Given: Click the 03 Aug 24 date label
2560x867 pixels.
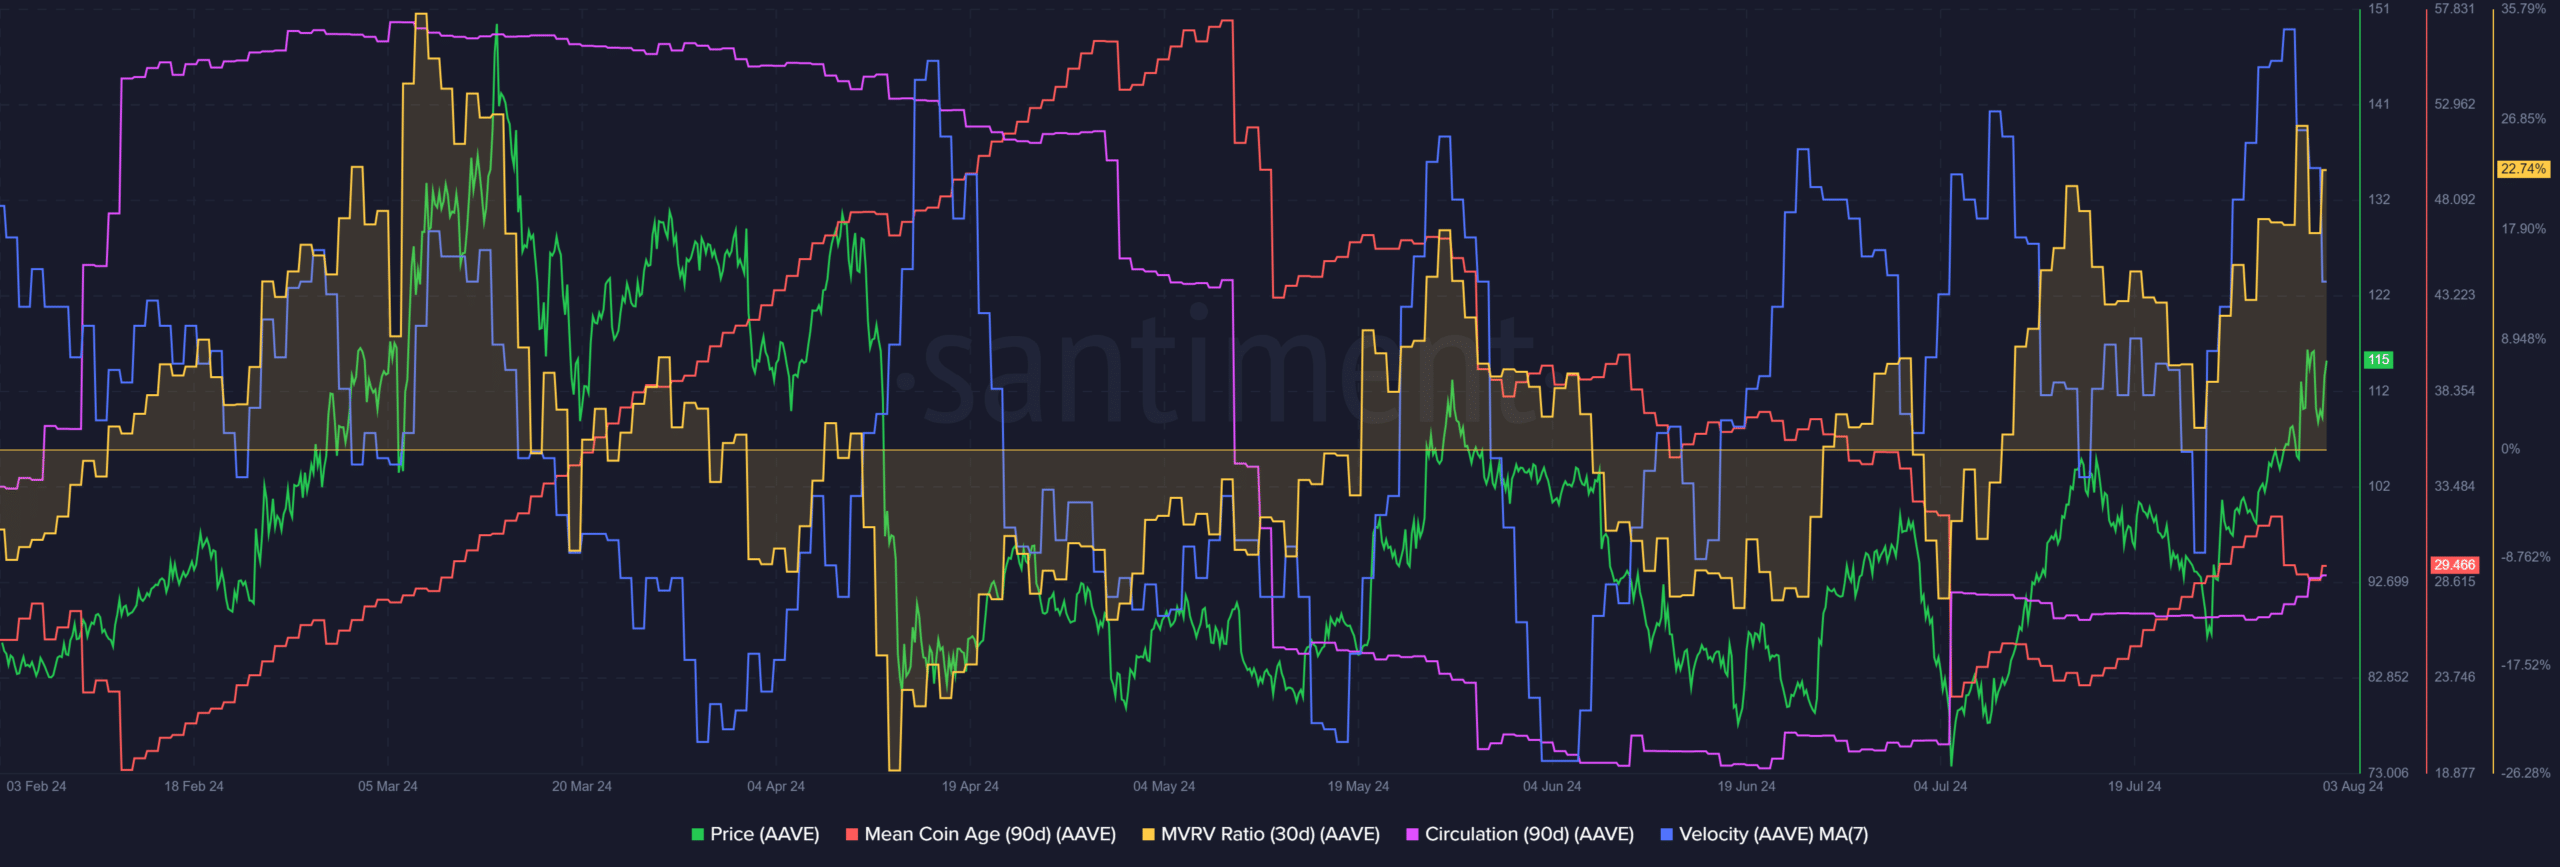Looking at the screenshot, I should click(2353, 786).
